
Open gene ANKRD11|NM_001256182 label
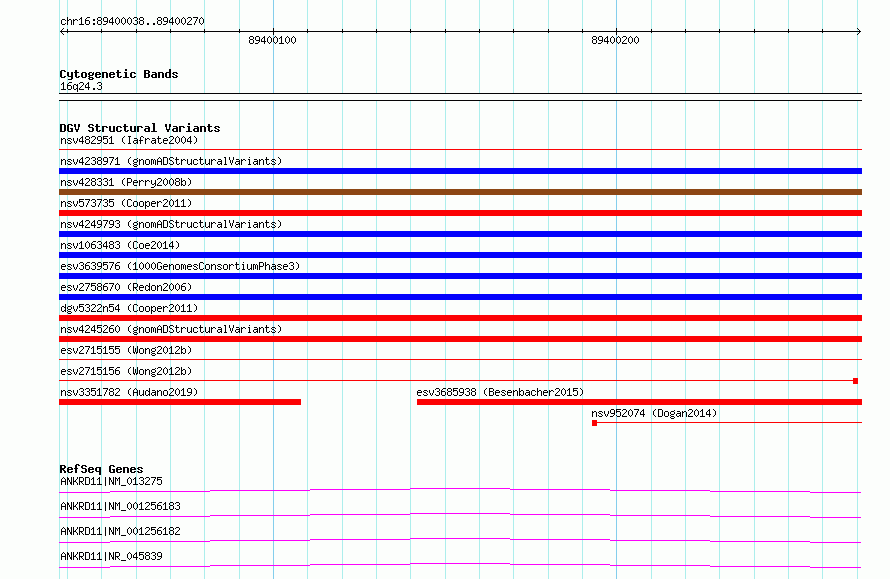point(120,531)
